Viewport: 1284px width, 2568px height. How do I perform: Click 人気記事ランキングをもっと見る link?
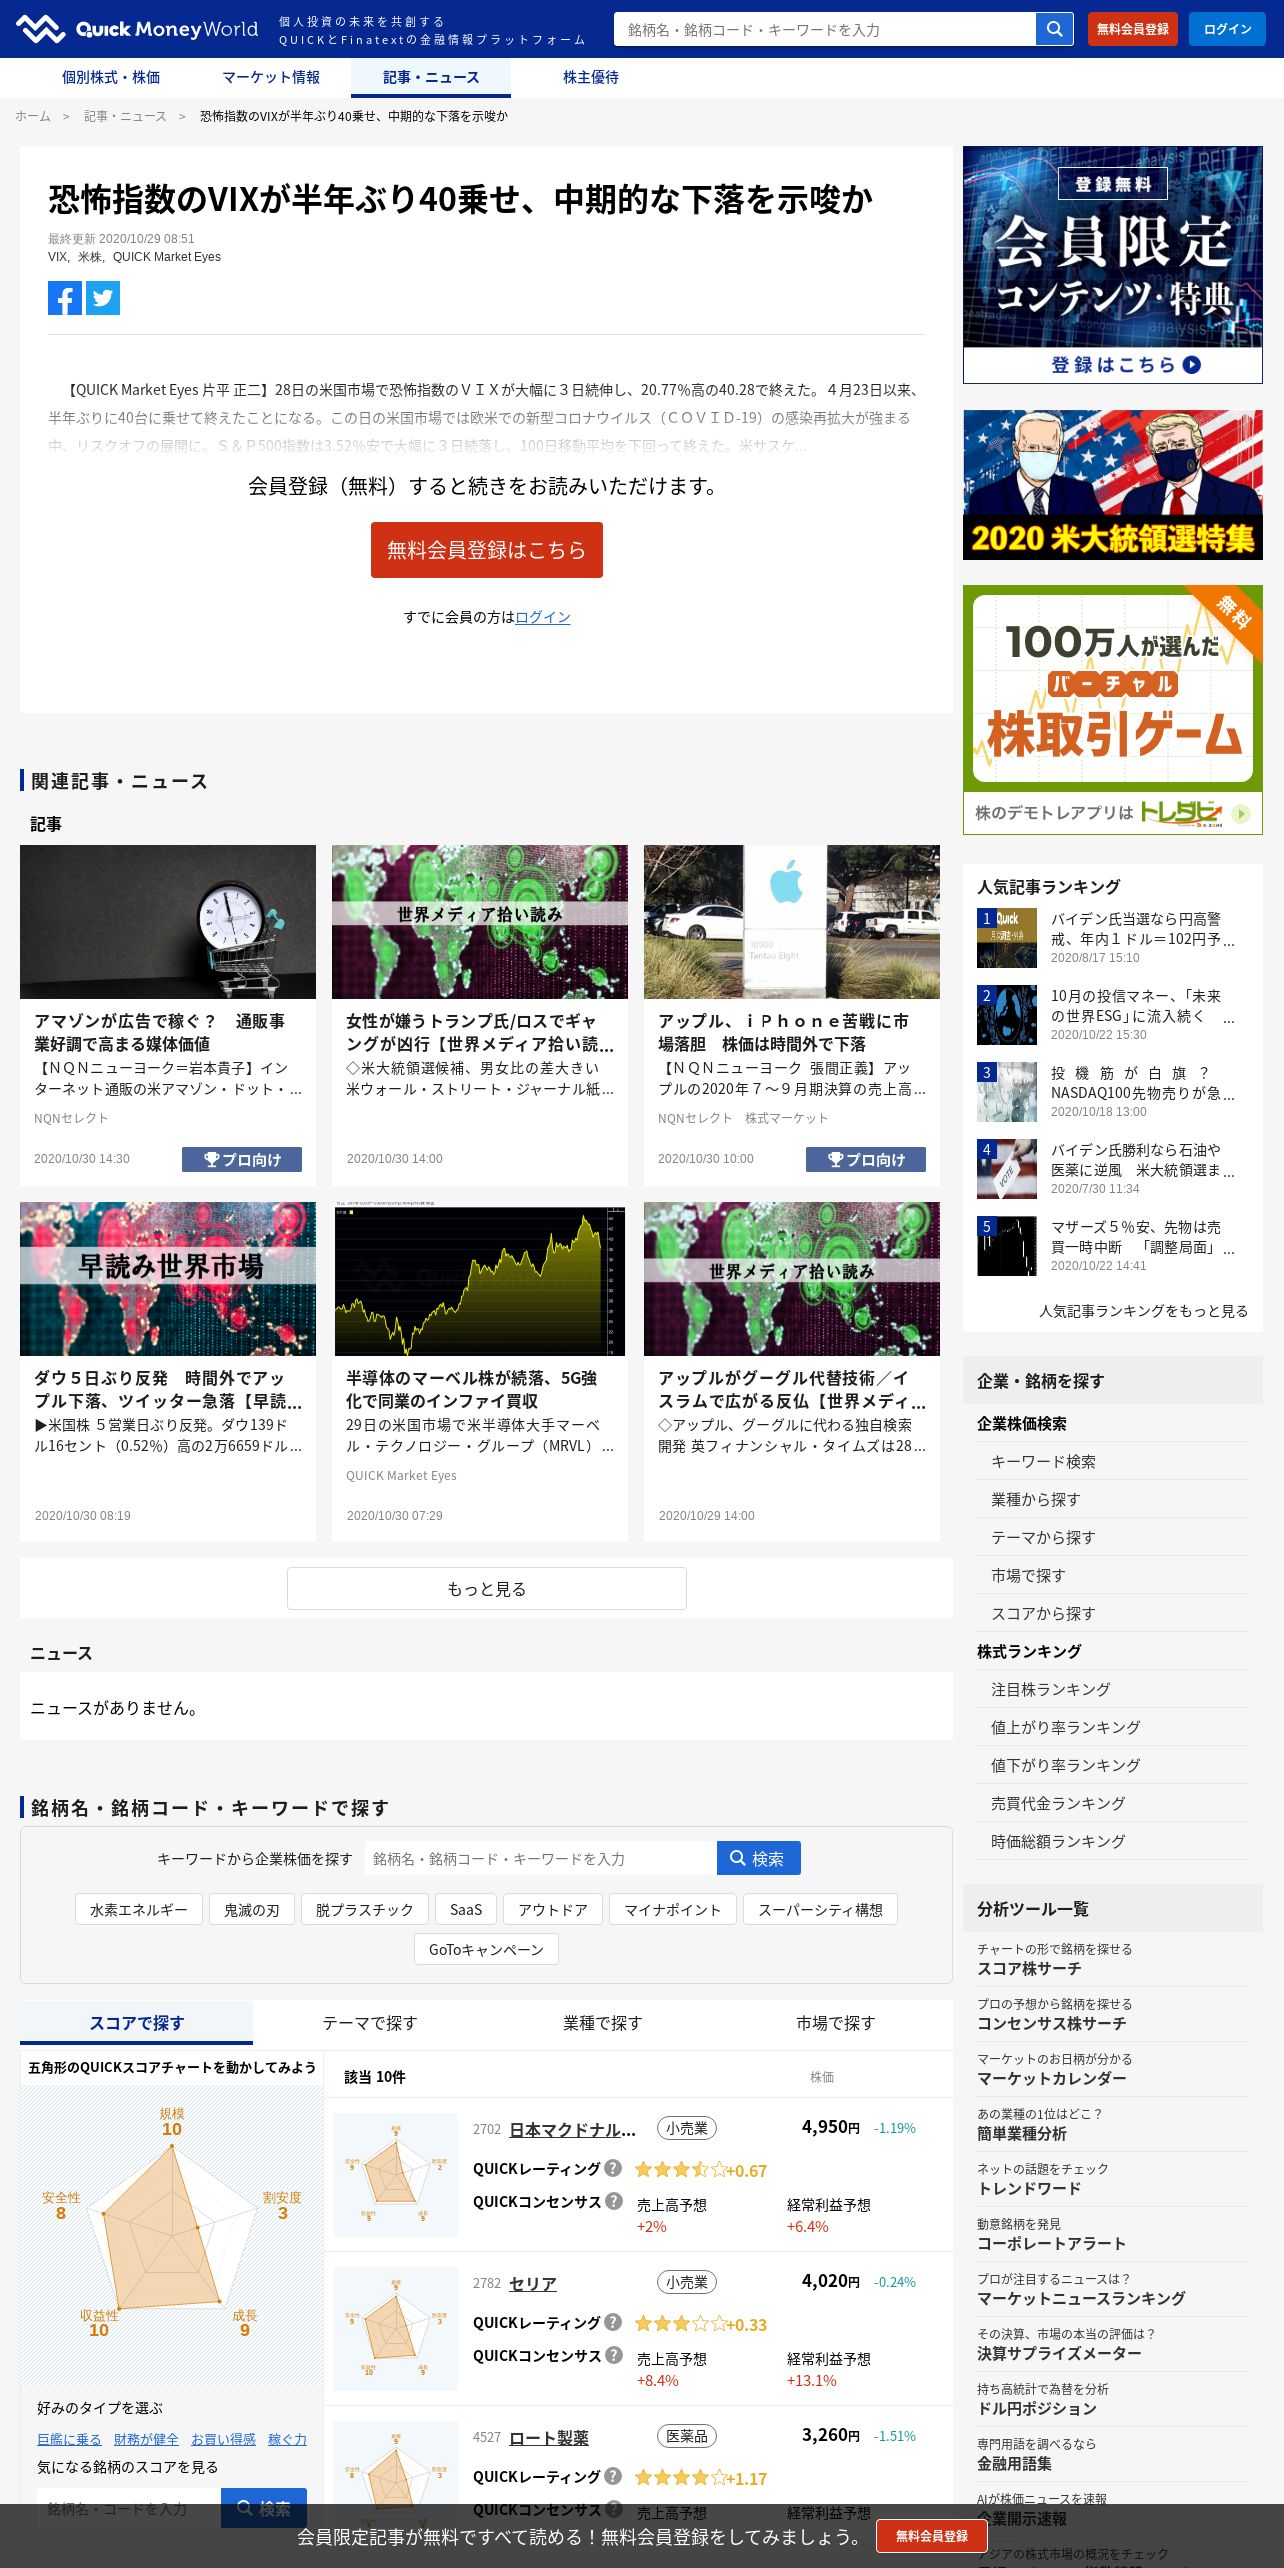click(1143, 1310)
